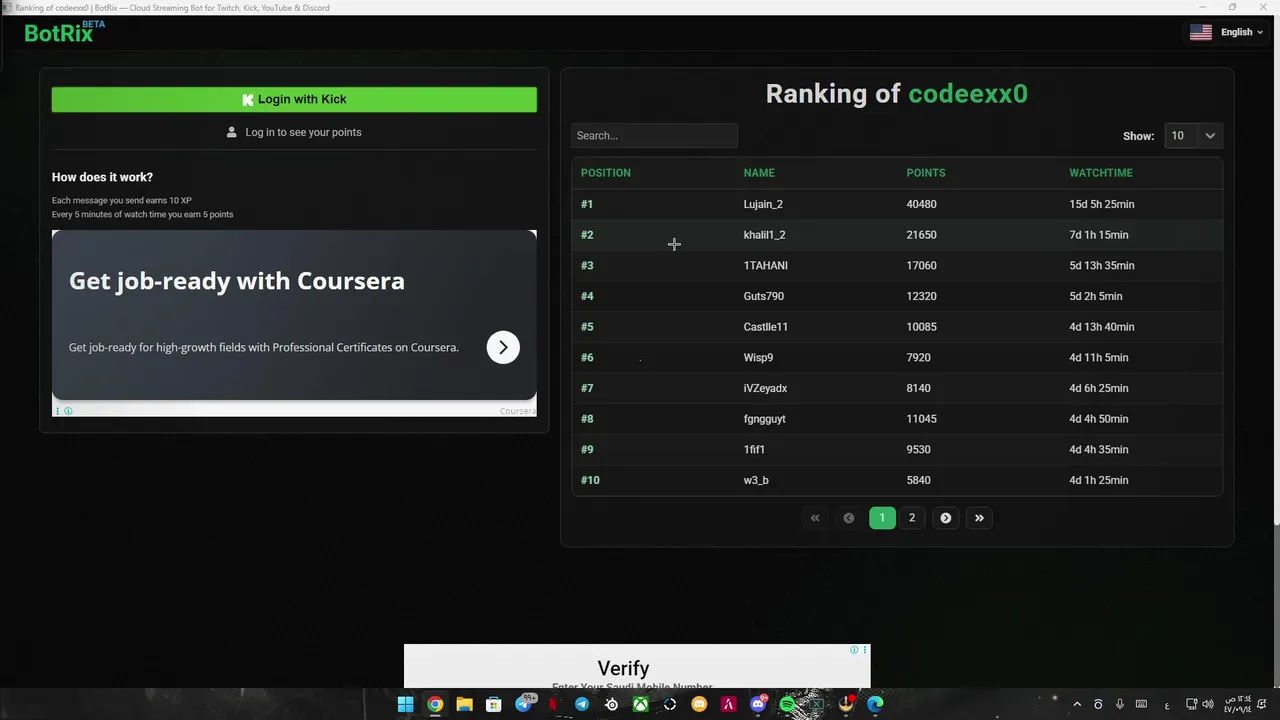The height and width of the screenshot is (720, 1280).
Task: Open the Show rows-per-page dropdown
Action: pos(1193,135)
